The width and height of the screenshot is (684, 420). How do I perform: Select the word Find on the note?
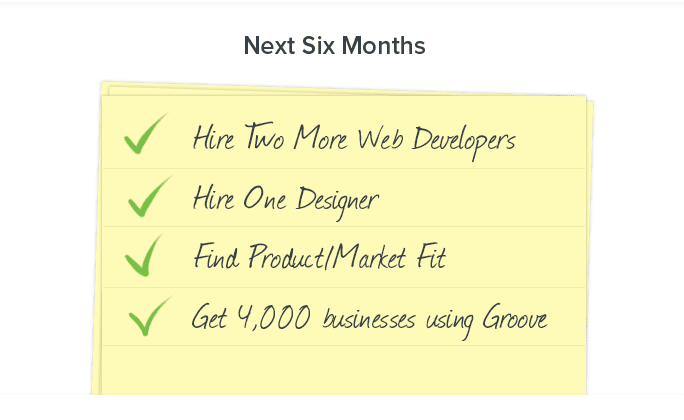click(213, 257)
